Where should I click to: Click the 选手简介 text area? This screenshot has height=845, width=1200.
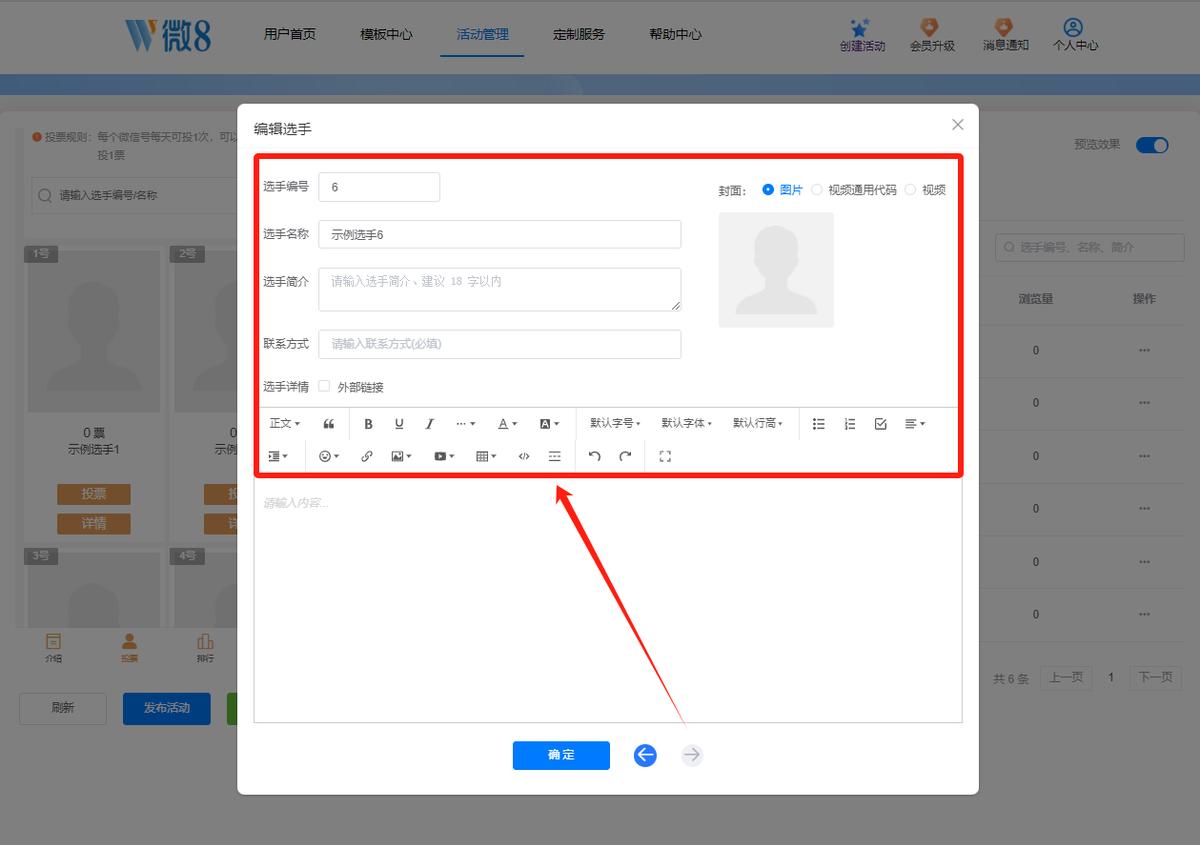(500, 289)
